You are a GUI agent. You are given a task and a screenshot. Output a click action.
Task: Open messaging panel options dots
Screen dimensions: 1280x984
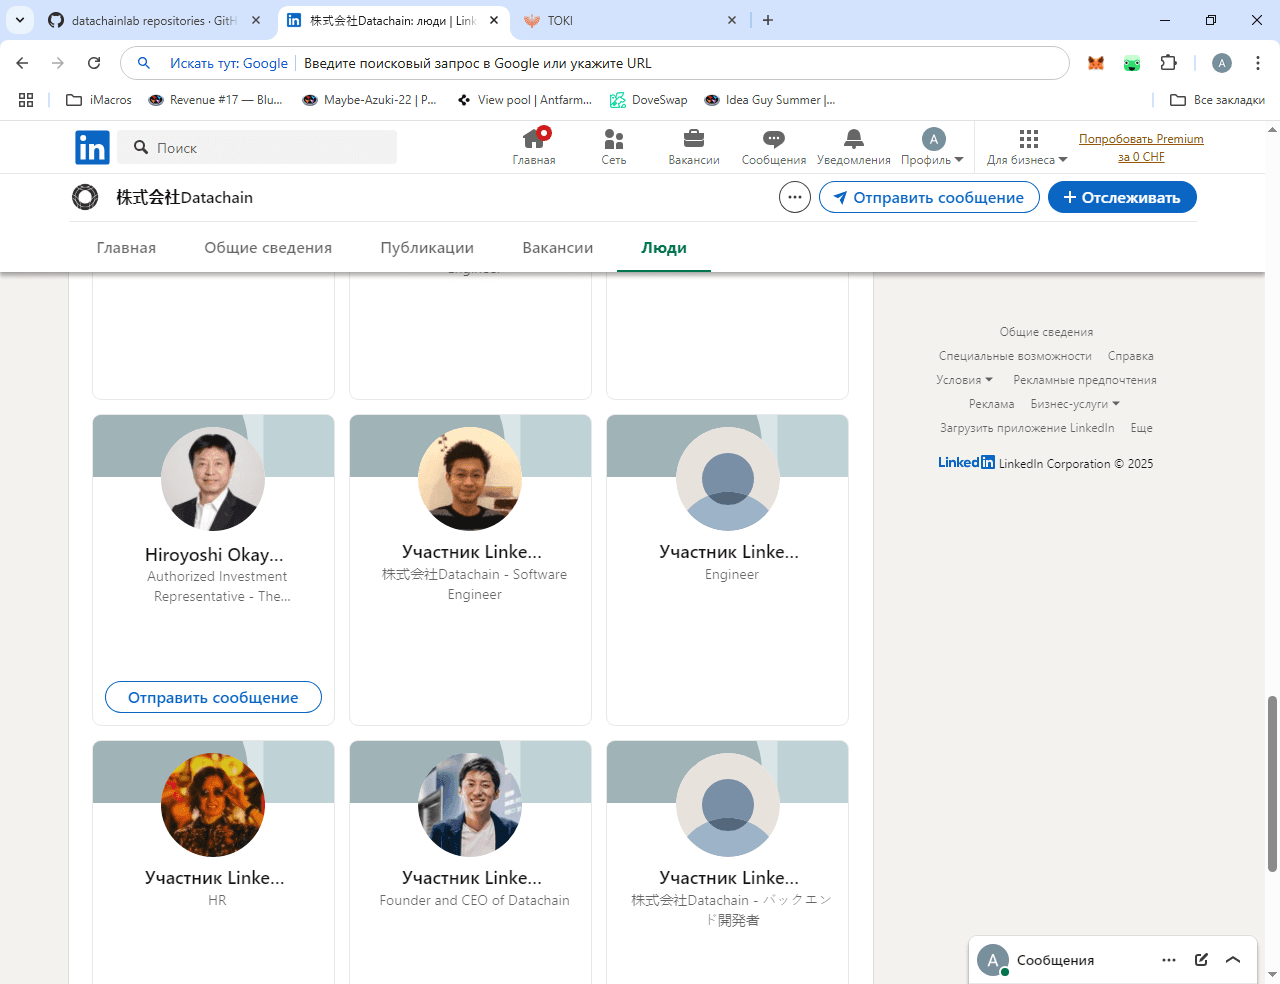pos(1169,960)
